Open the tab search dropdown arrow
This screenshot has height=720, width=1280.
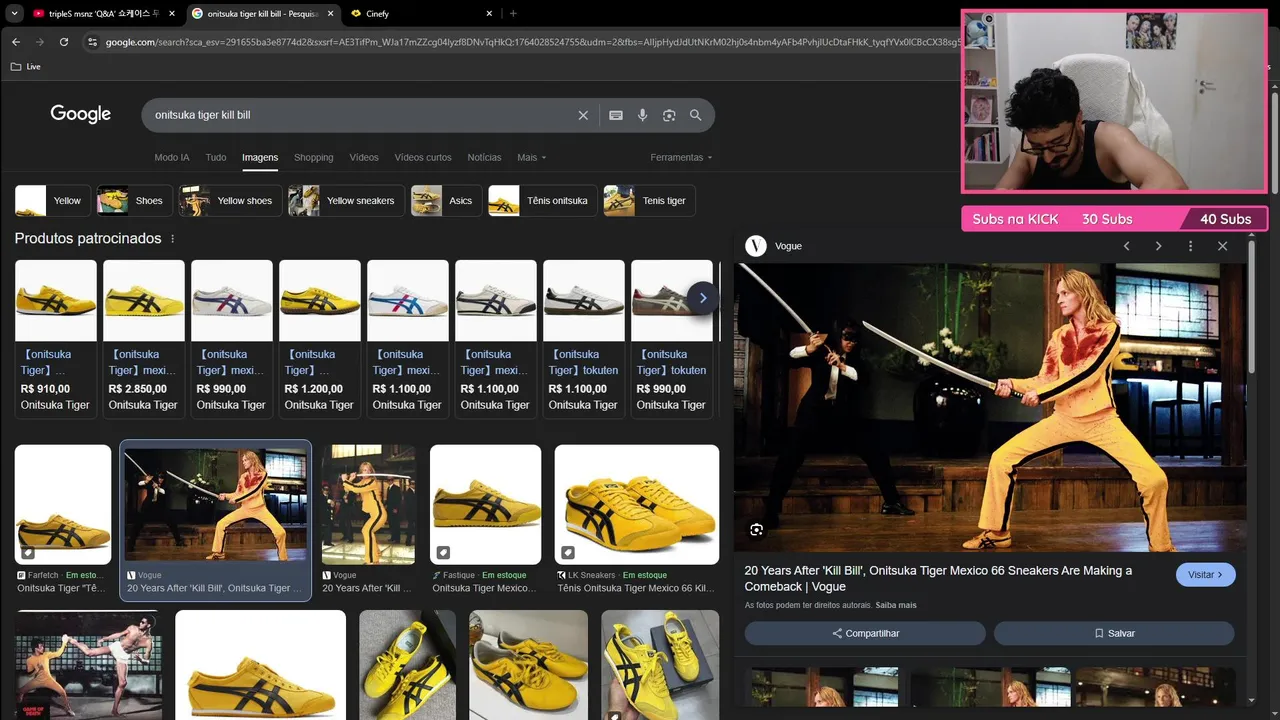click(14, 13)
